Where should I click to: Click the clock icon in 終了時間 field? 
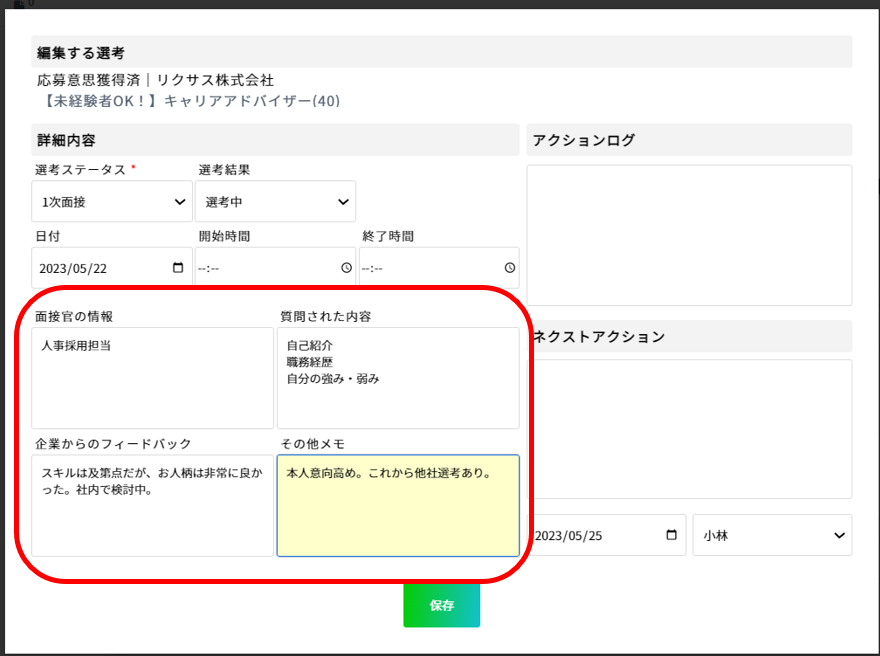510,268
